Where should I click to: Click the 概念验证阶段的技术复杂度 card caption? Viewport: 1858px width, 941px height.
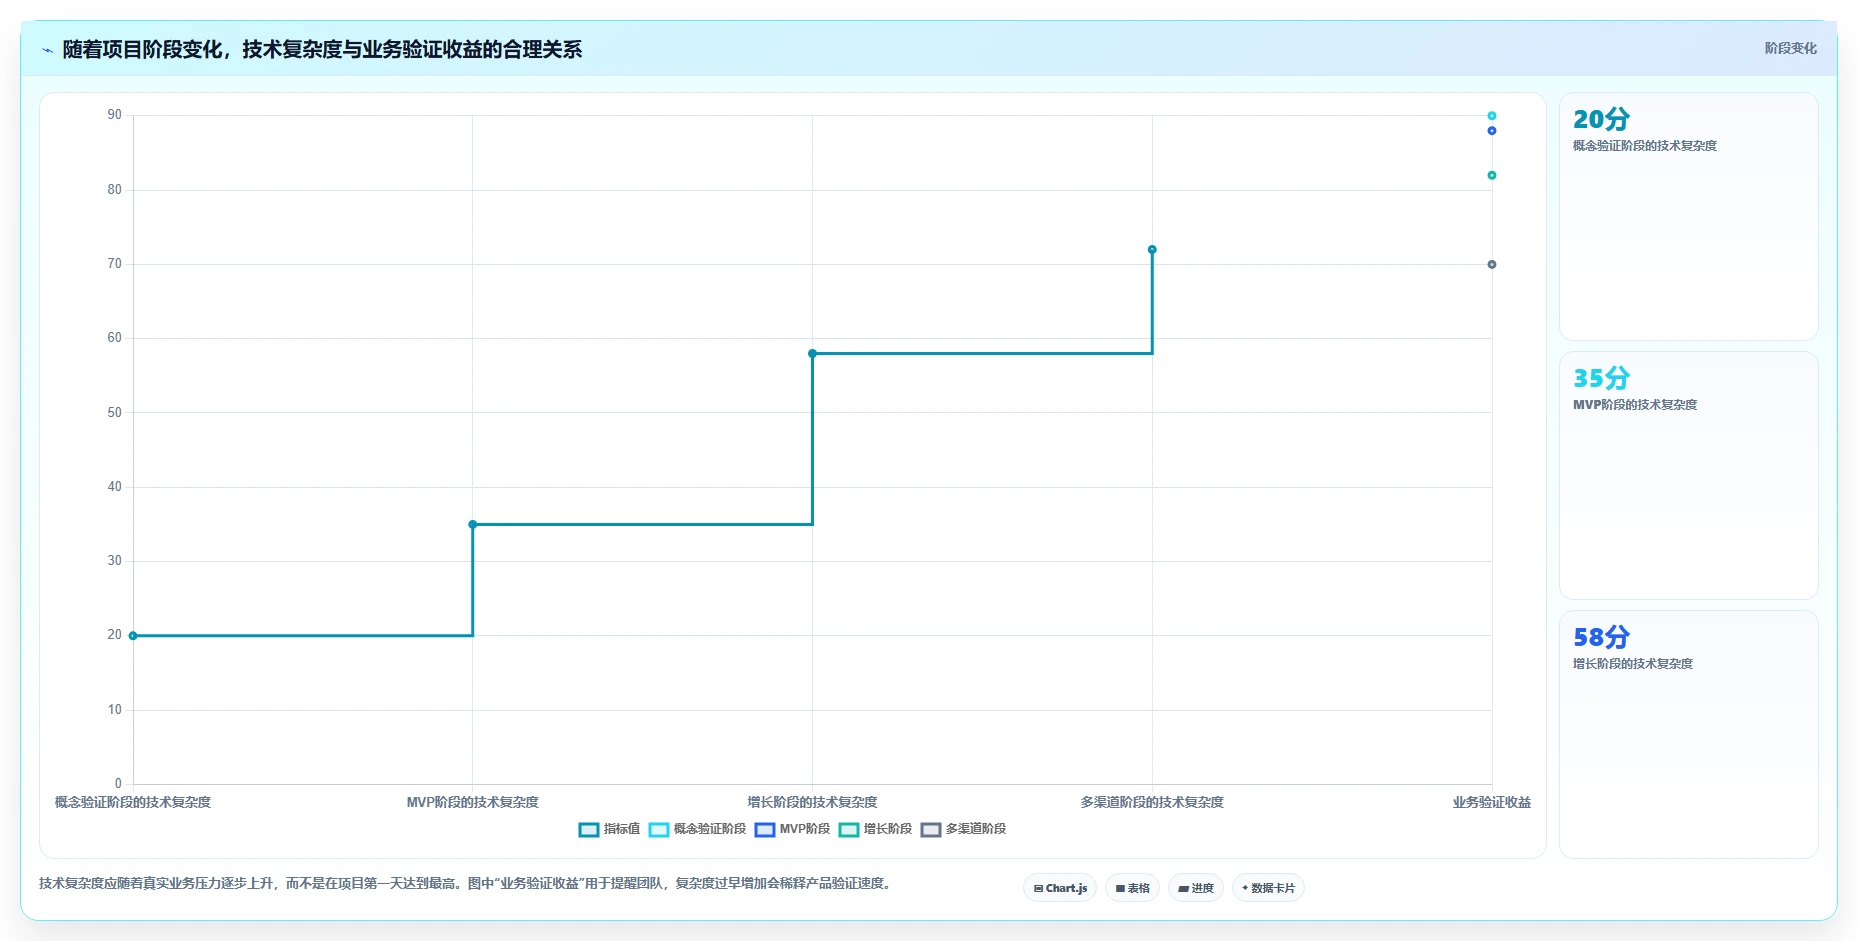pos(1645,146)
